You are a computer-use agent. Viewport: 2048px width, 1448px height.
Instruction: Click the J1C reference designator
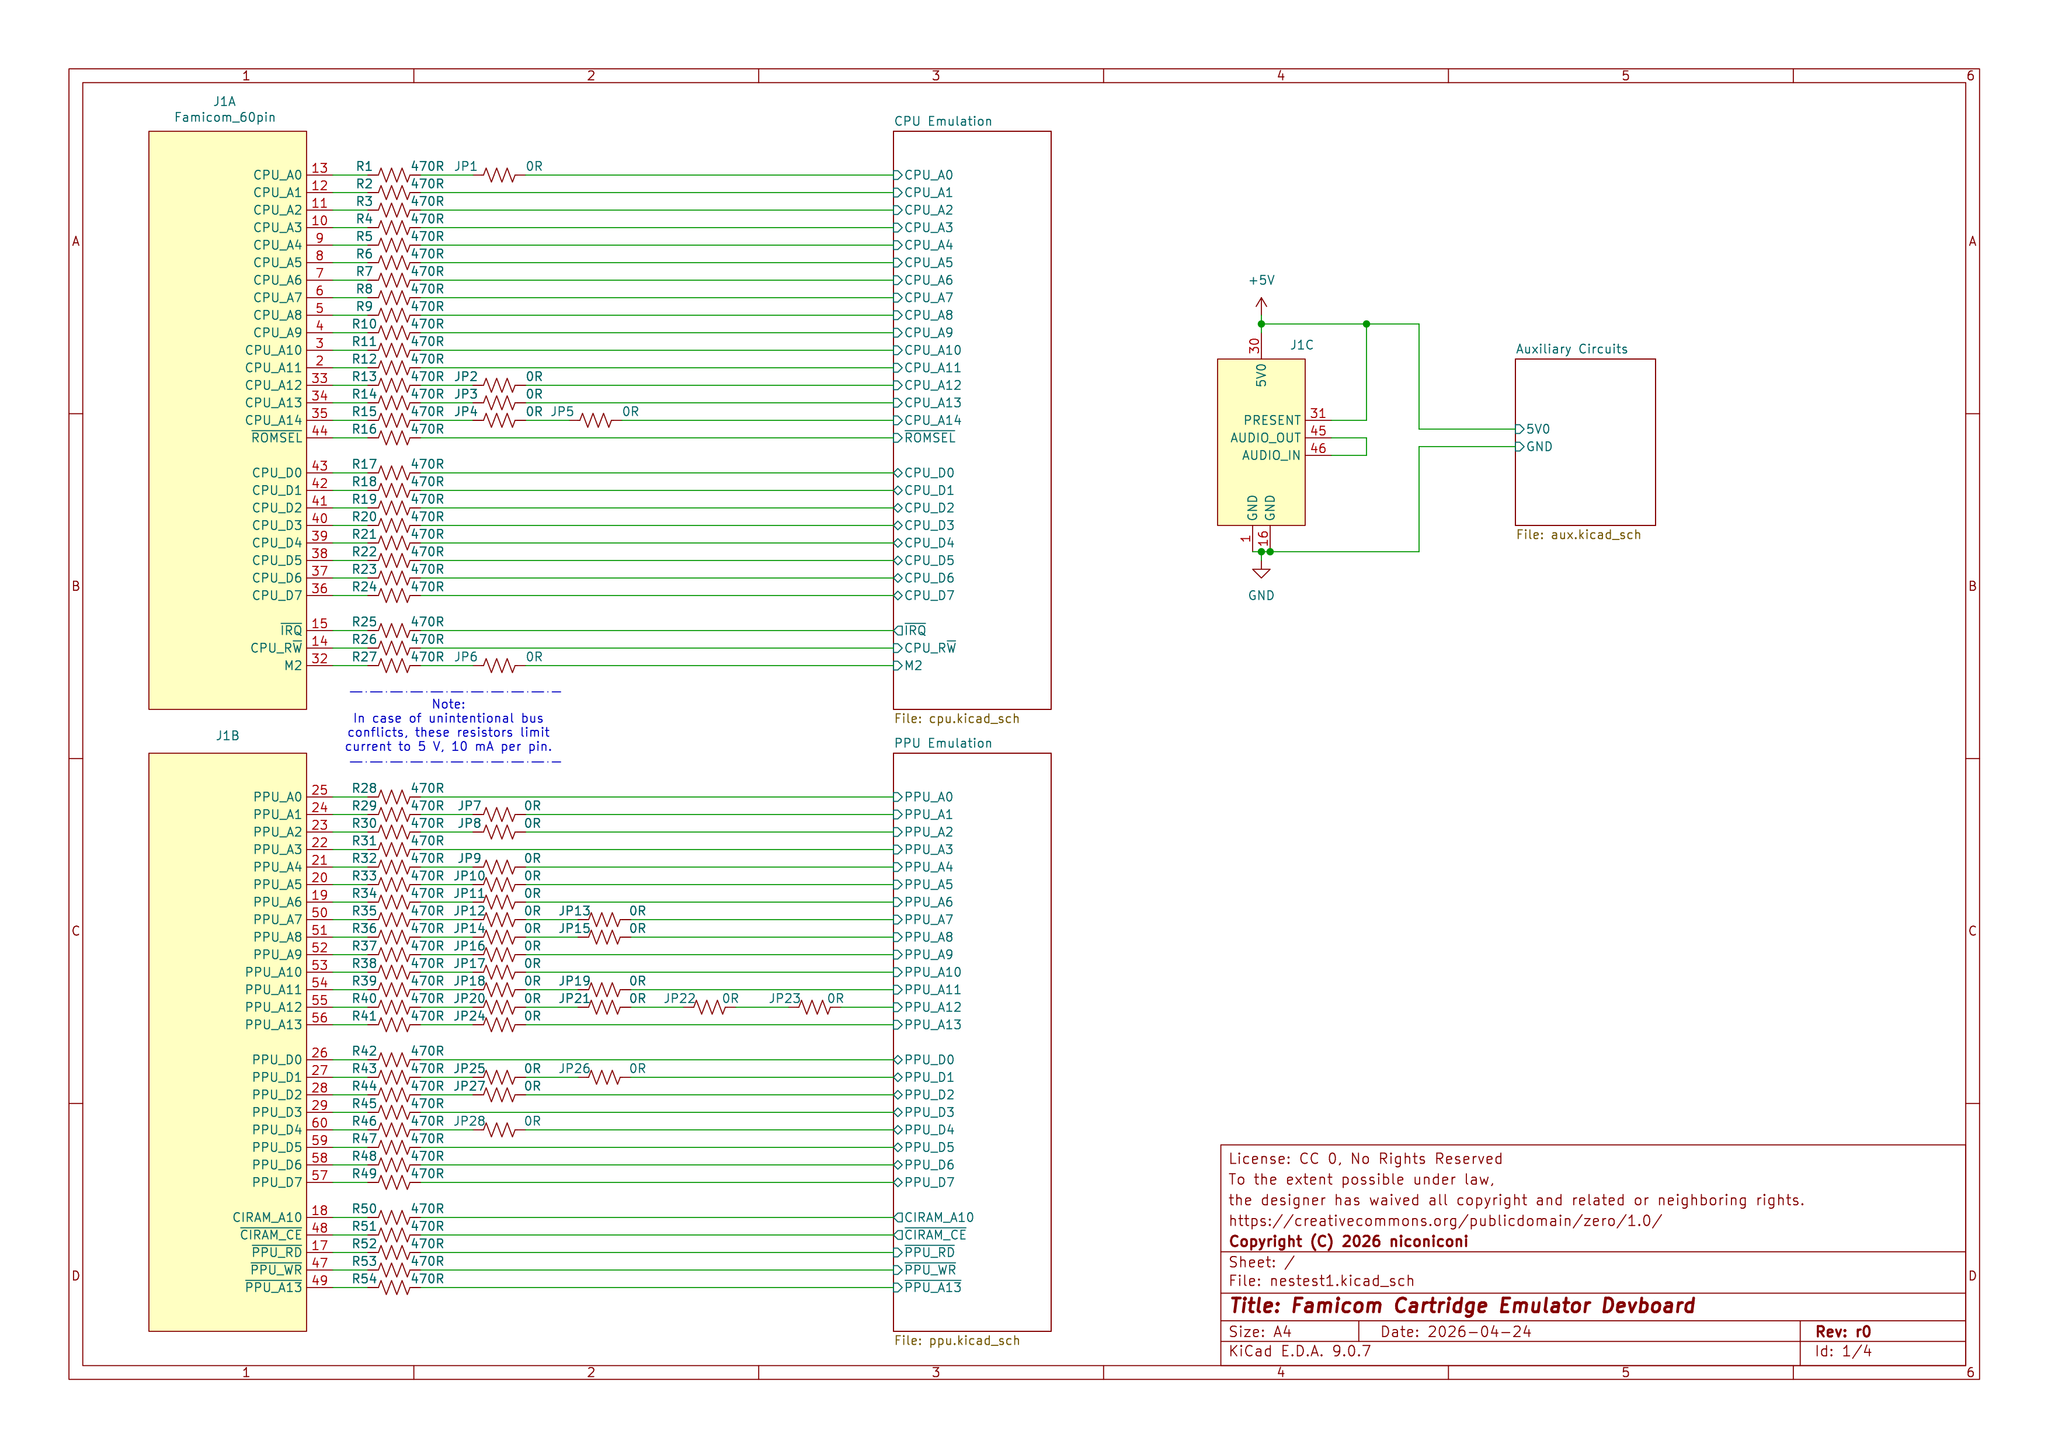(x=1301, y=345)
